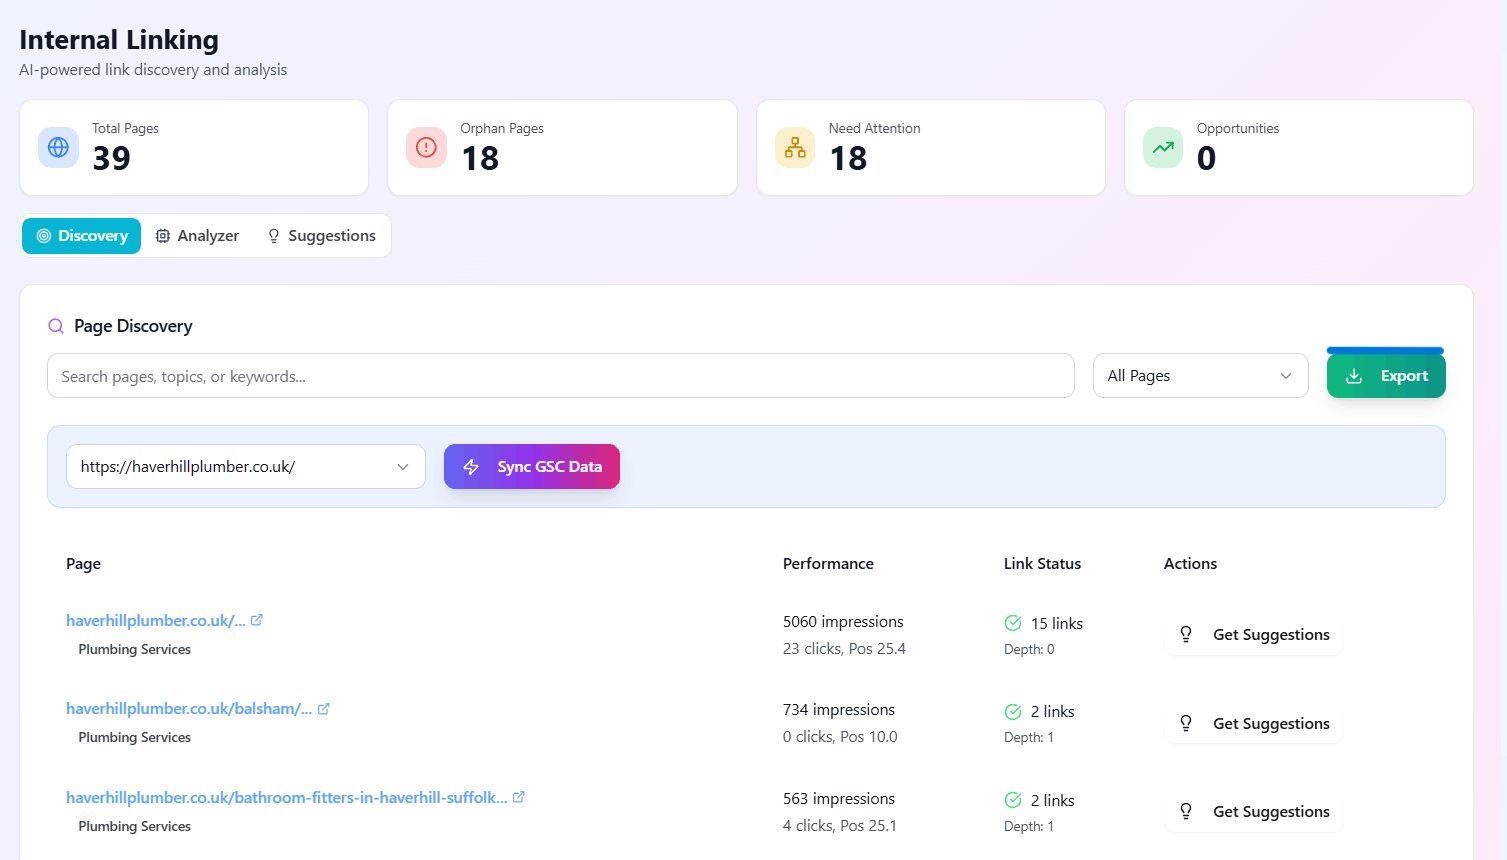Open the All Pages filter dropdown
The image size is (1507, 860).
coord(1200,375)
